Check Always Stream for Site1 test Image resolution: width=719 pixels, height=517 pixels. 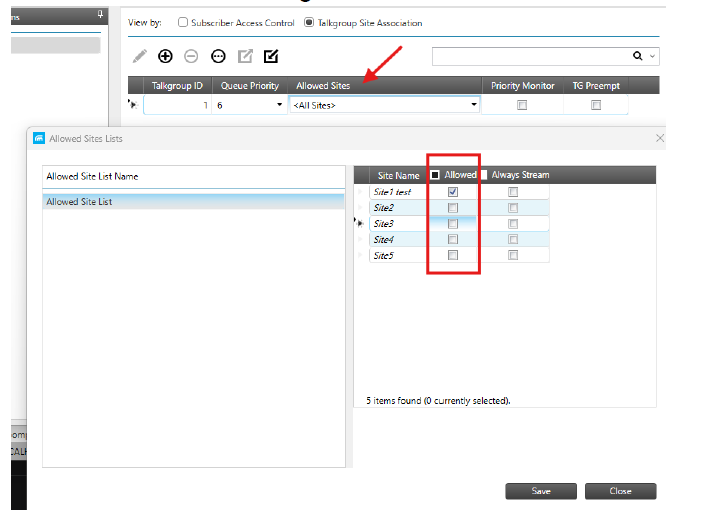(513, 192)
